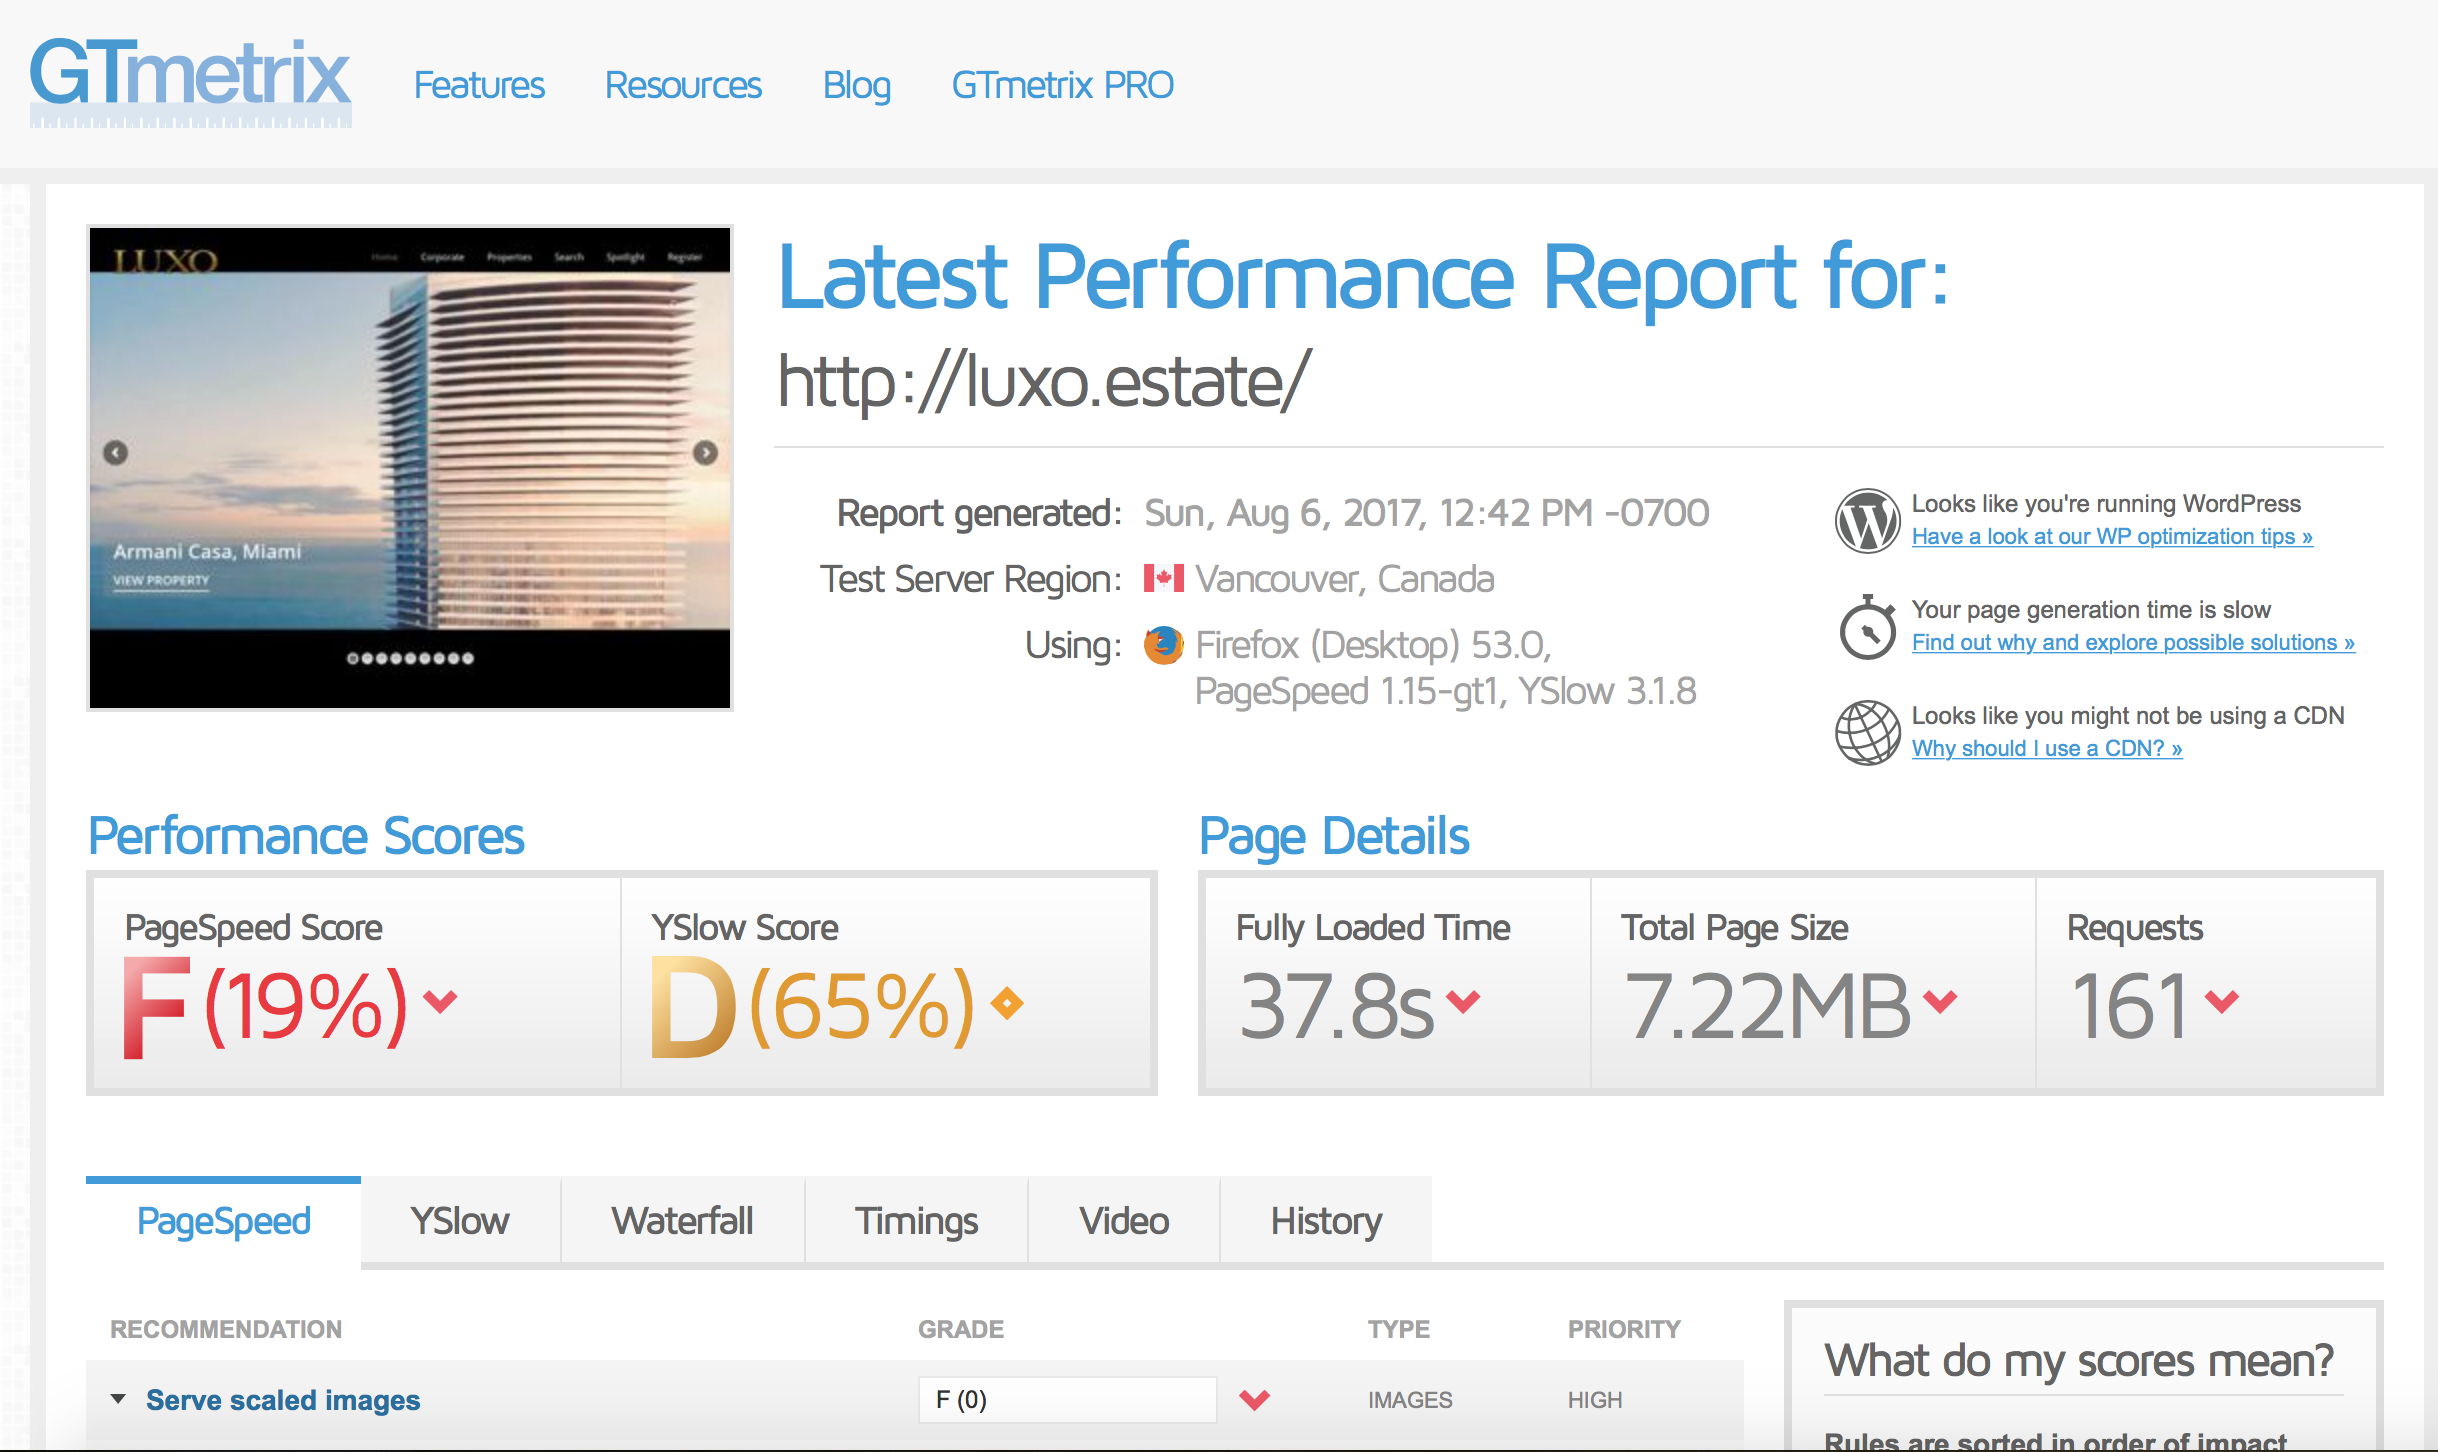Open the History tab

pyautogui.click(x=1325, y=1221)
